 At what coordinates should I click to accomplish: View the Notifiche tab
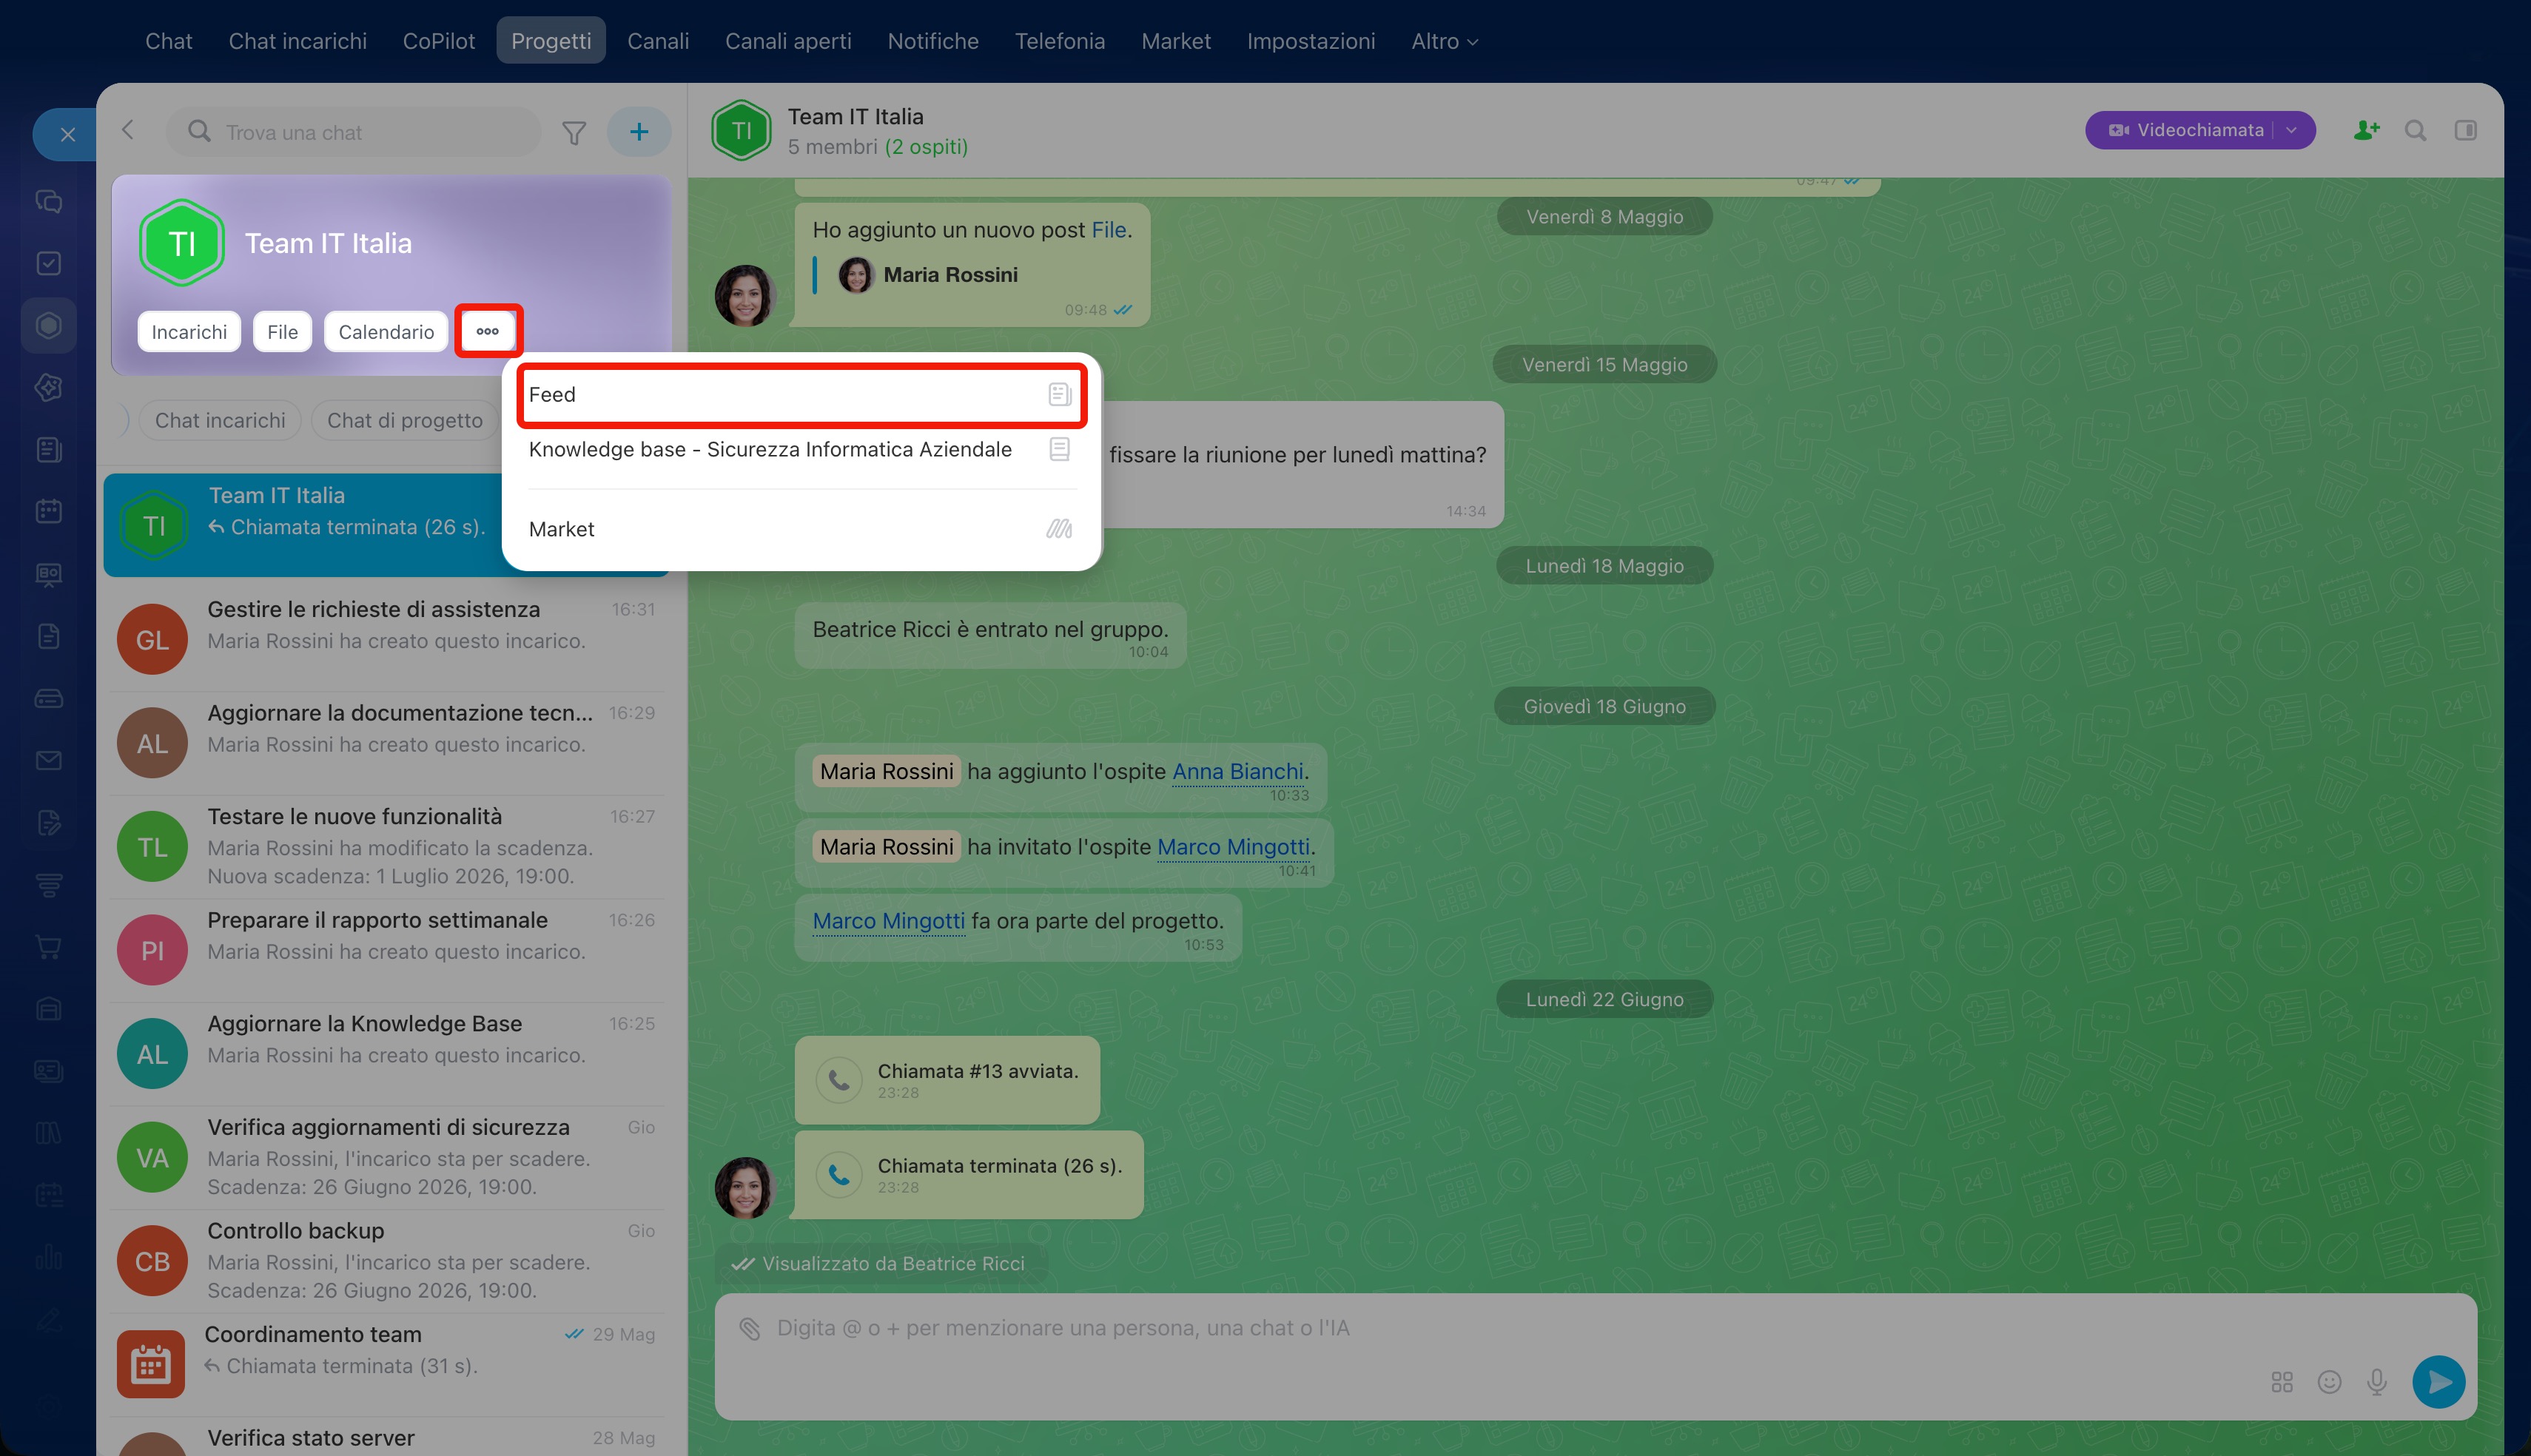[933, 41]
